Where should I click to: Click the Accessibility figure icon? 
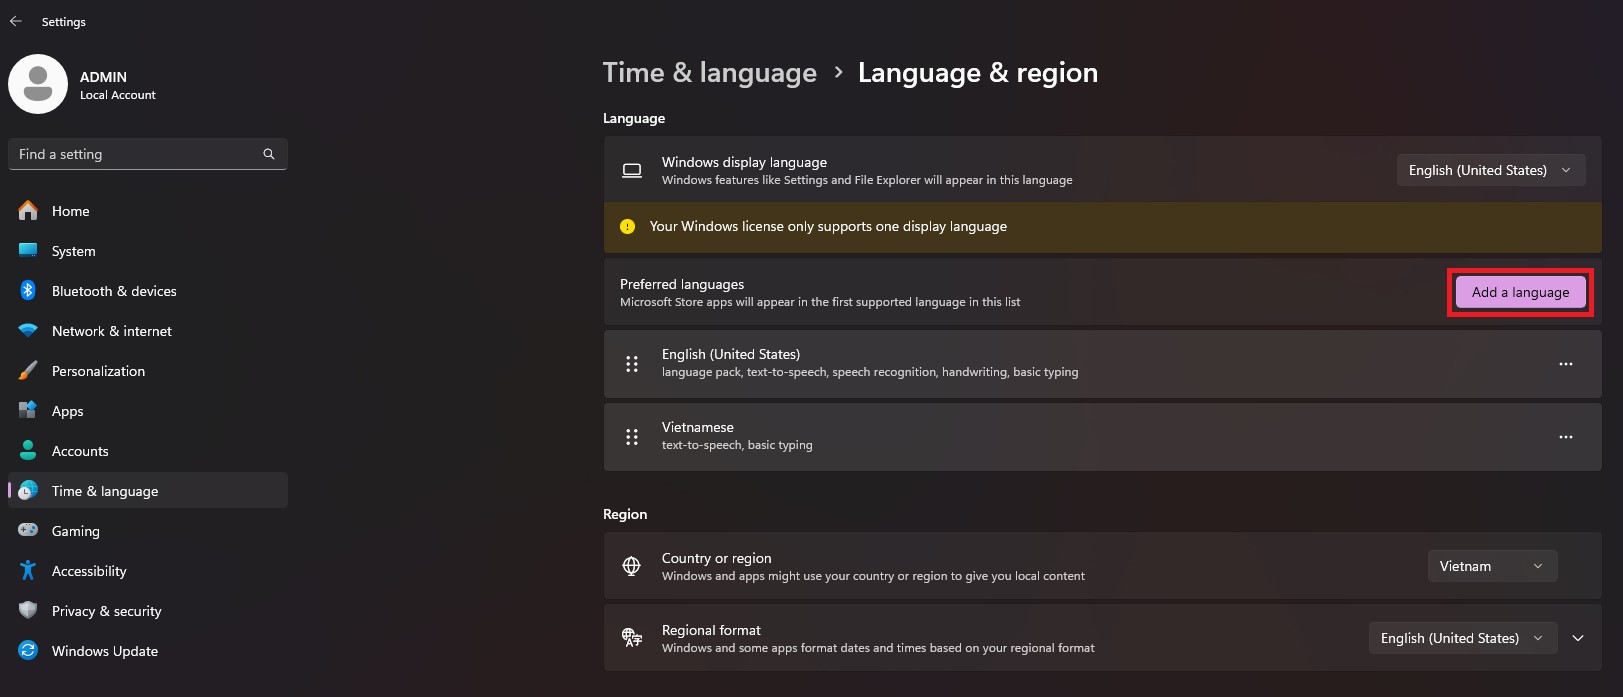pos(28,571)
